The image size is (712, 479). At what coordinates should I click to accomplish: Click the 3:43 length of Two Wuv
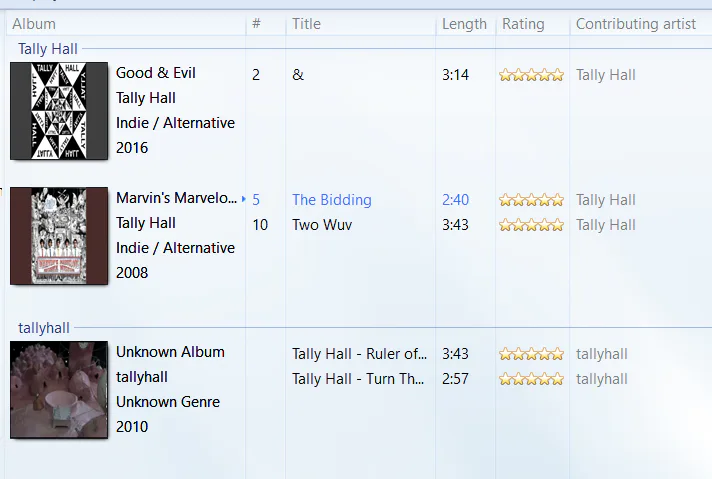(x=455, y=225)
